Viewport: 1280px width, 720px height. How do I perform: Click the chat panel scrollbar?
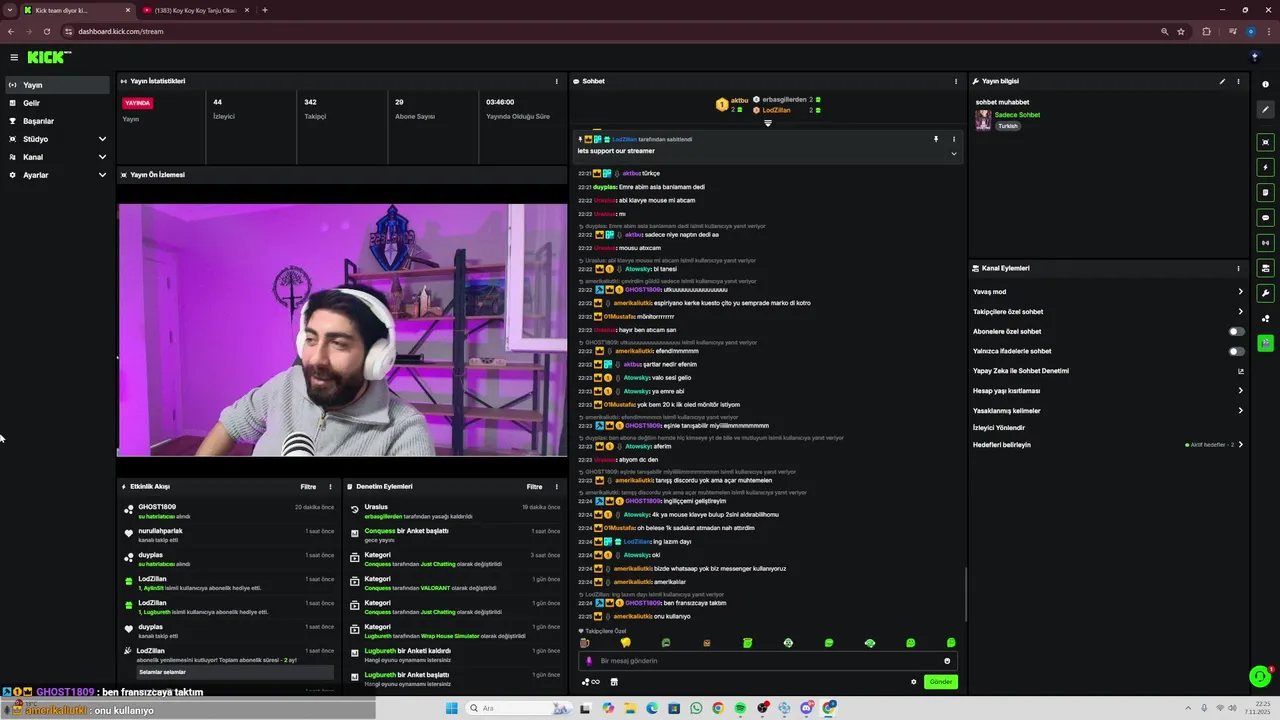click(x=965, y=594)
